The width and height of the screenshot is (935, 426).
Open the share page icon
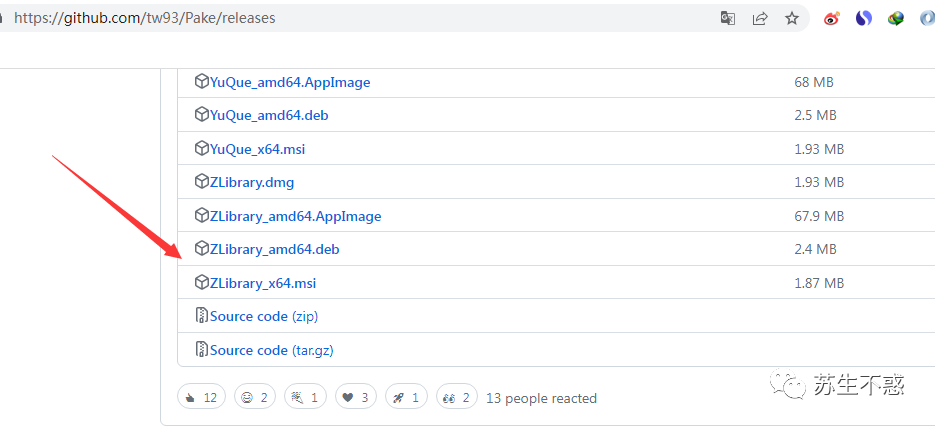760,18
